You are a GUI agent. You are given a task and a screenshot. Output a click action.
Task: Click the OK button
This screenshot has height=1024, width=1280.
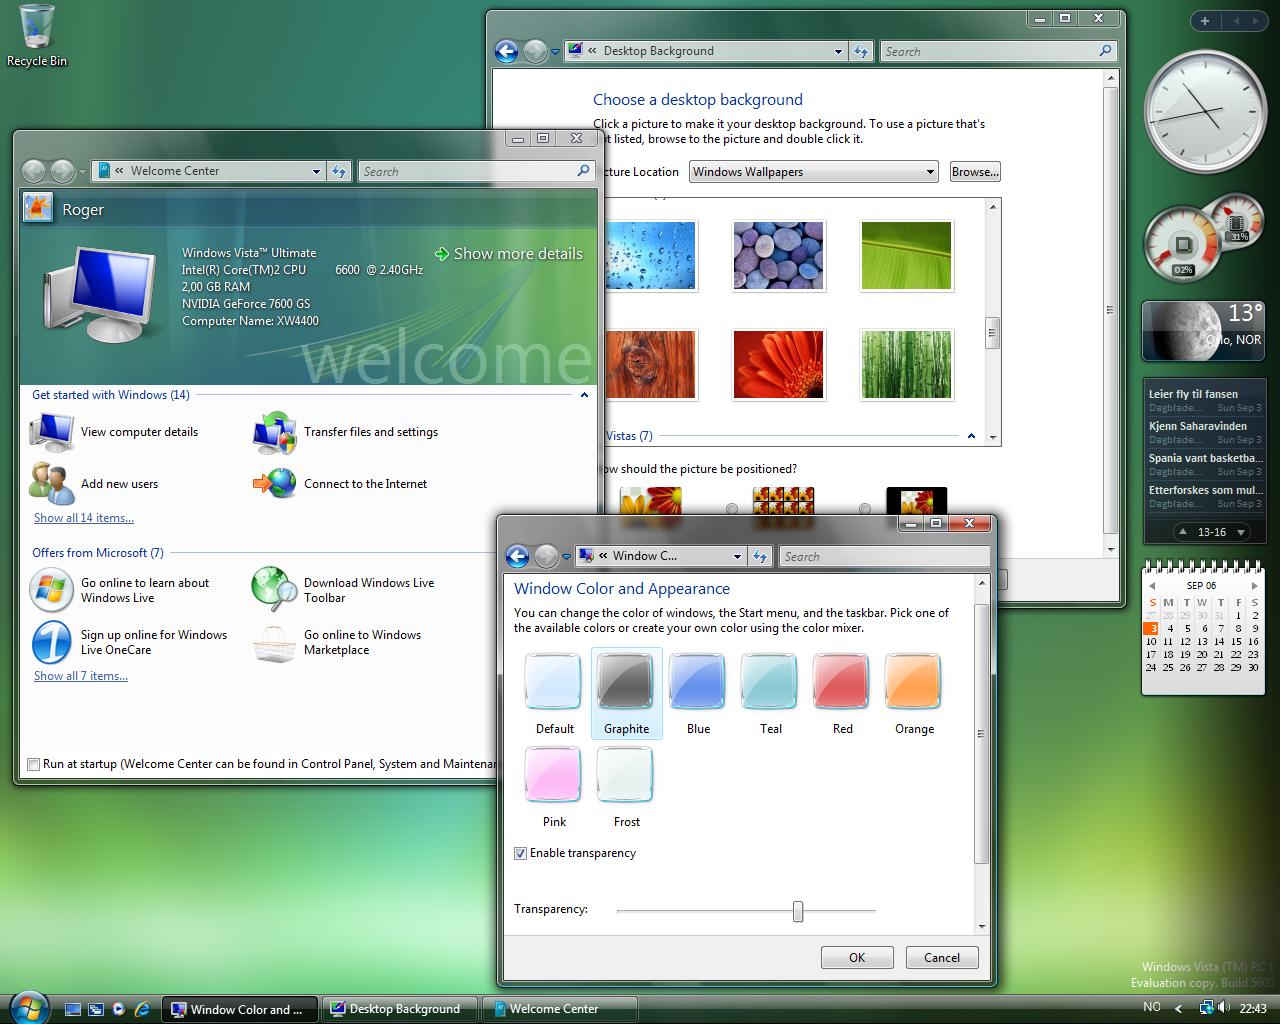click(857, 957)
